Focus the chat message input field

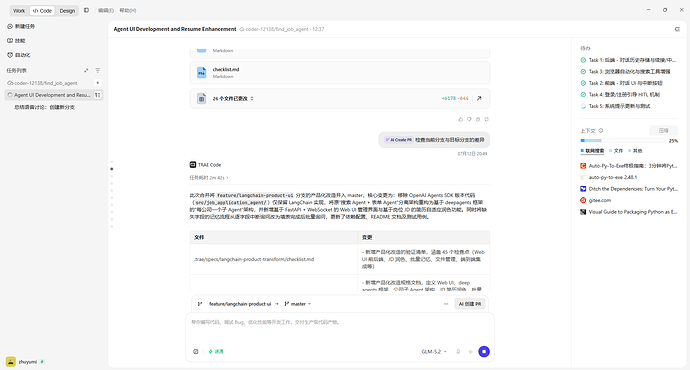[340, 328]
